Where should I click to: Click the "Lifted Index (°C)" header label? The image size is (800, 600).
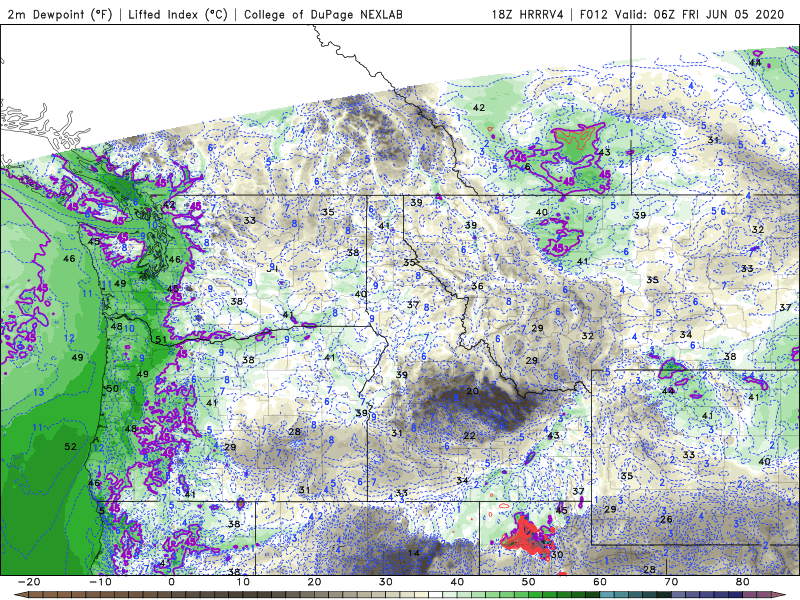178,14
